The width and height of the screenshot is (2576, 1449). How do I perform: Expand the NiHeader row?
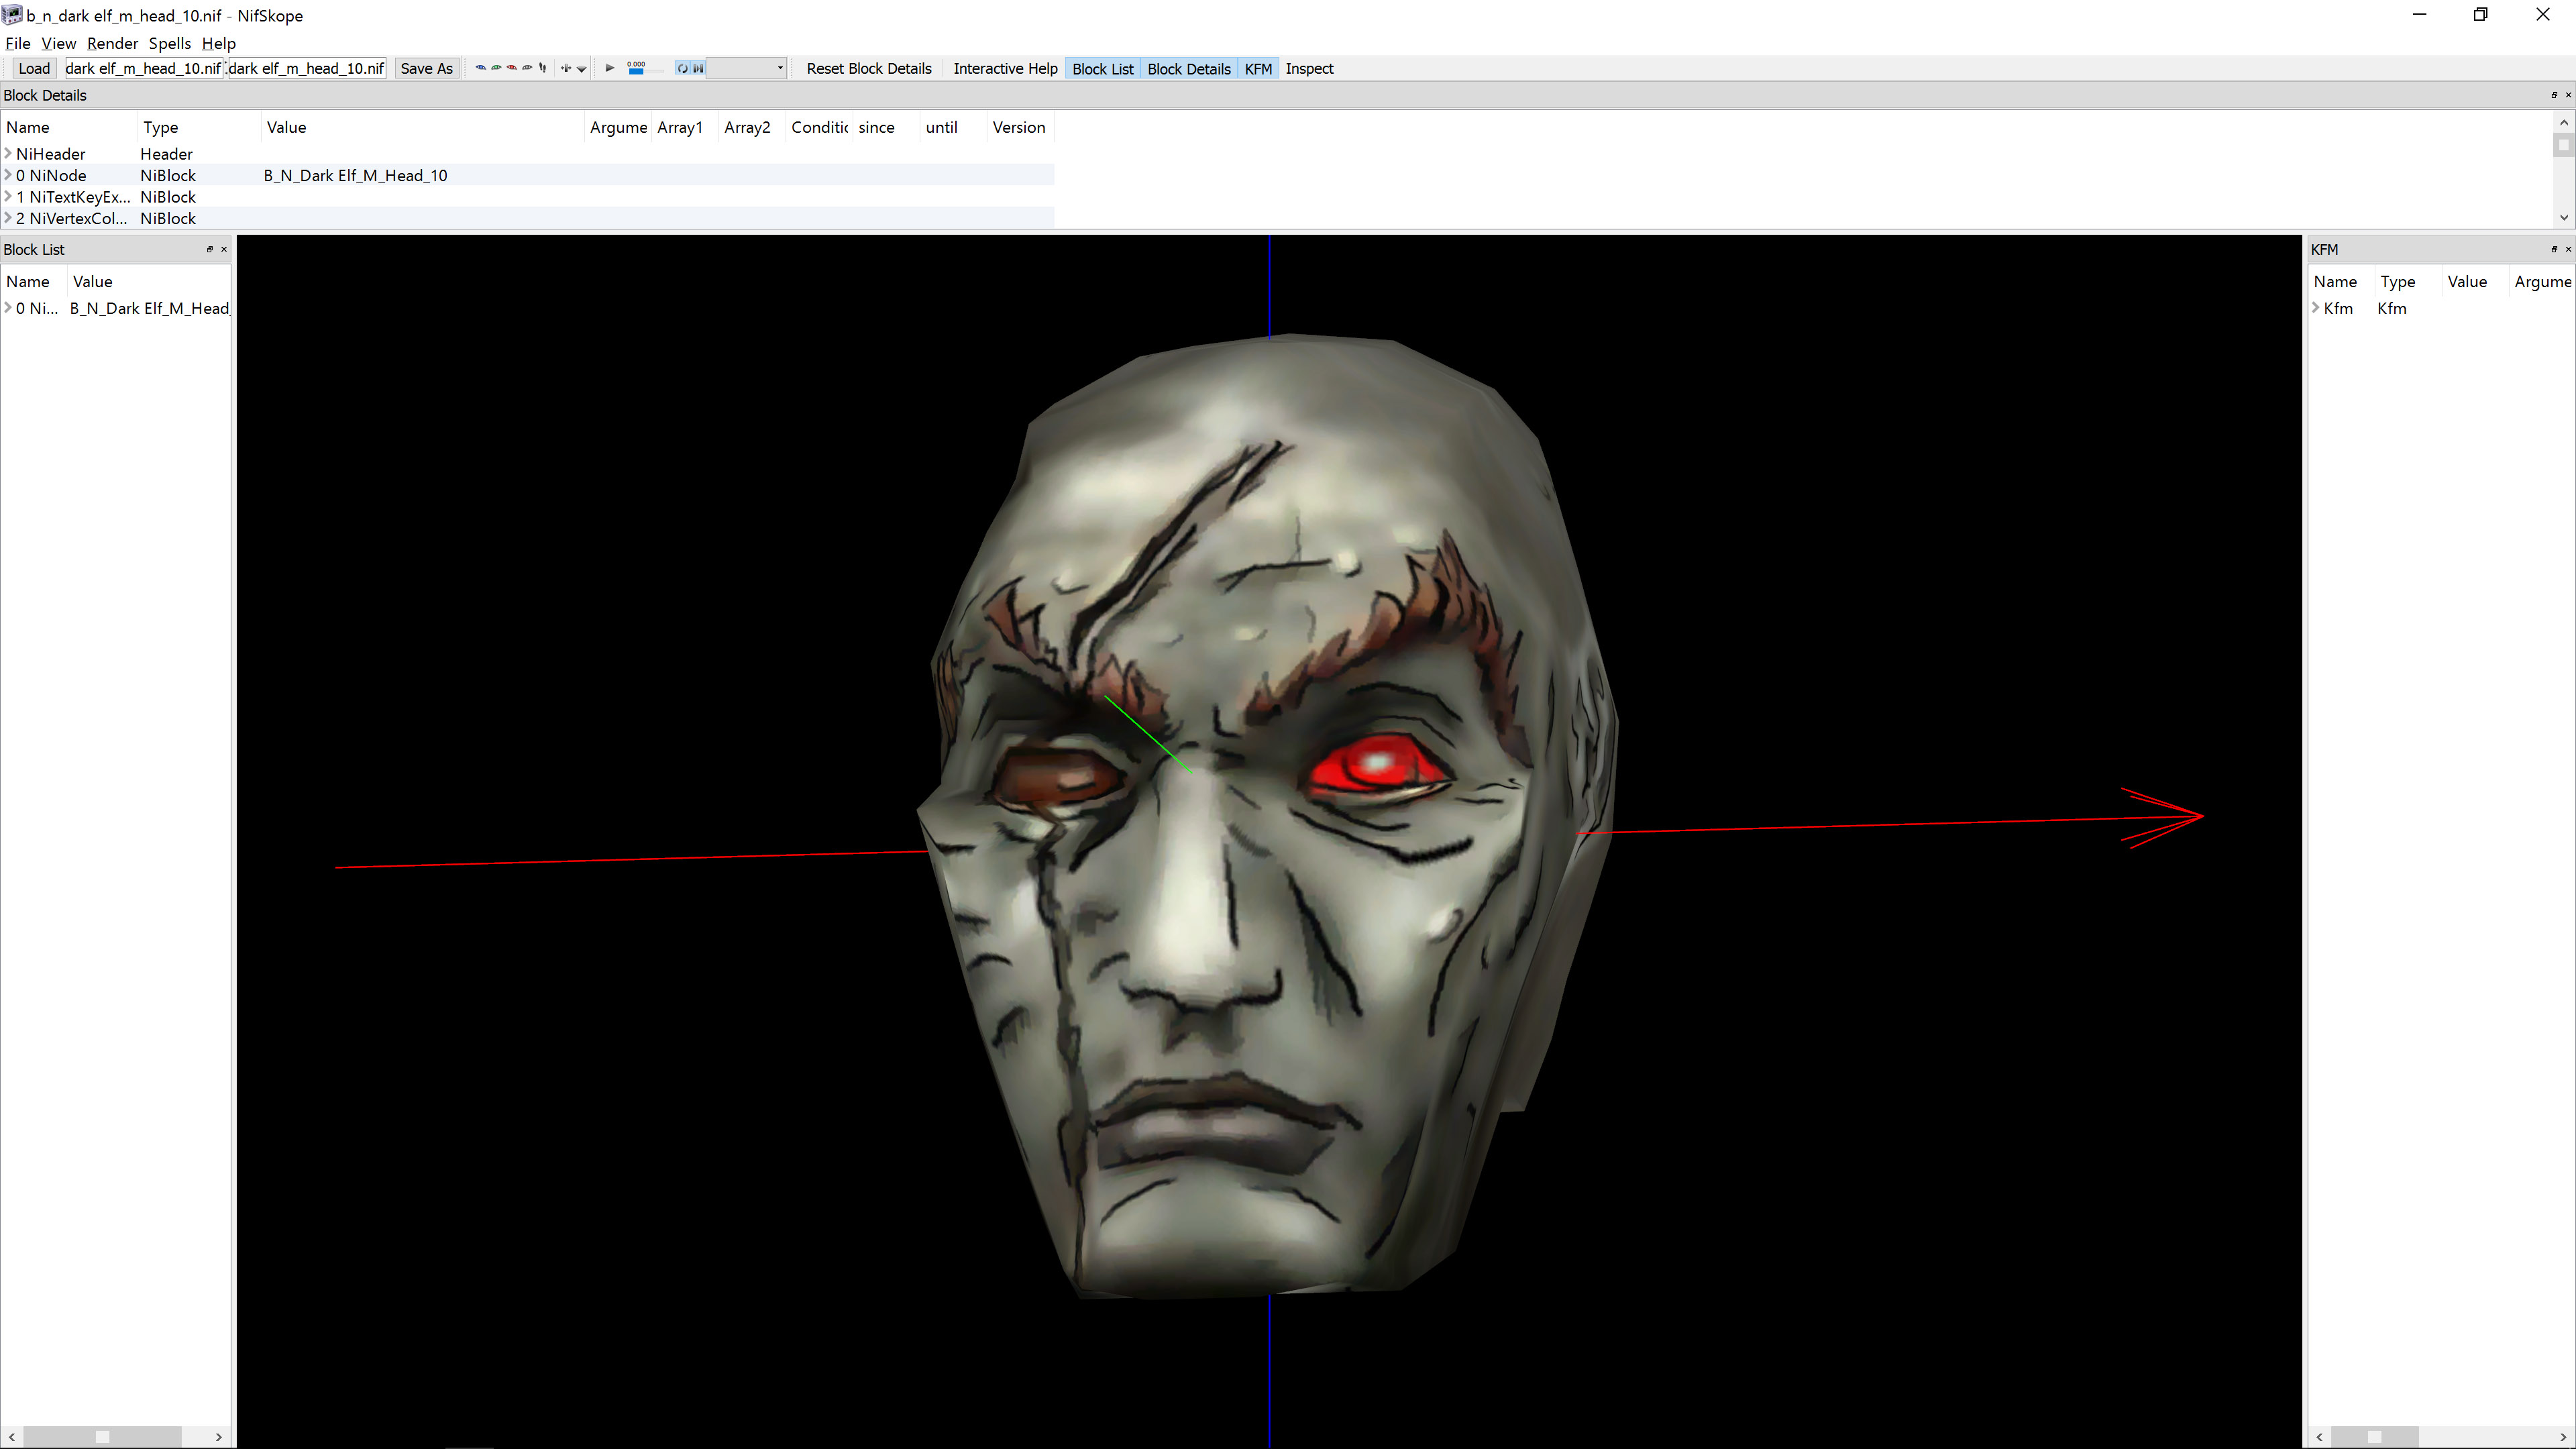(x=8, y=153)
